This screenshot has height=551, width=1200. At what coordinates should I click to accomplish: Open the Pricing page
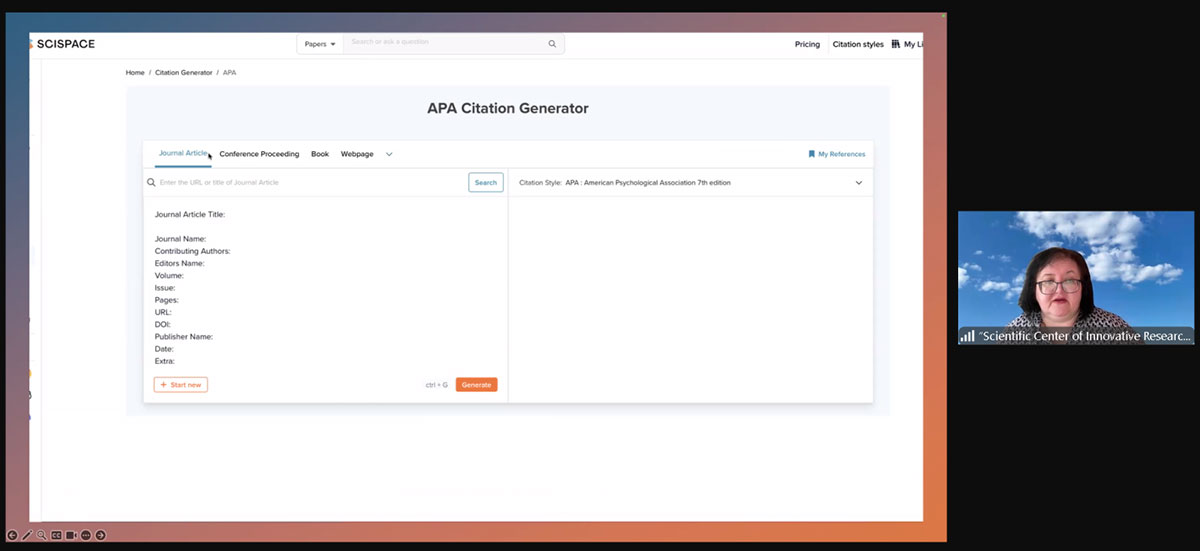pyautogui.click(x=807, y=44)
